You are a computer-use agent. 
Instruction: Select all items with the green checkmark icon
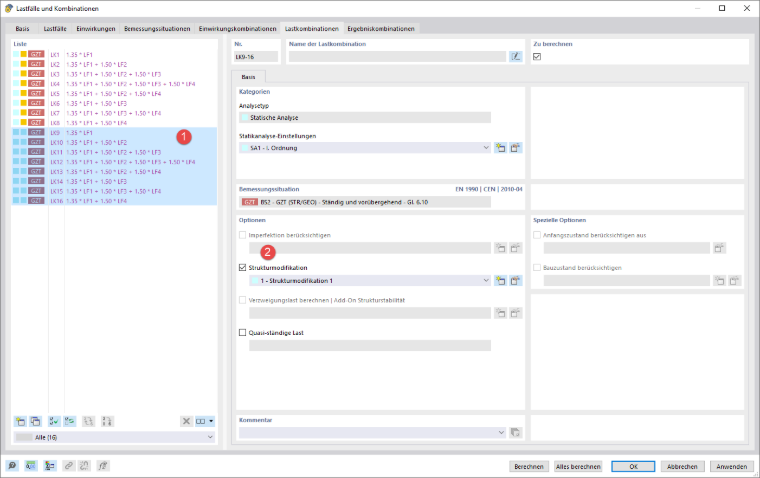coord(54,421)
